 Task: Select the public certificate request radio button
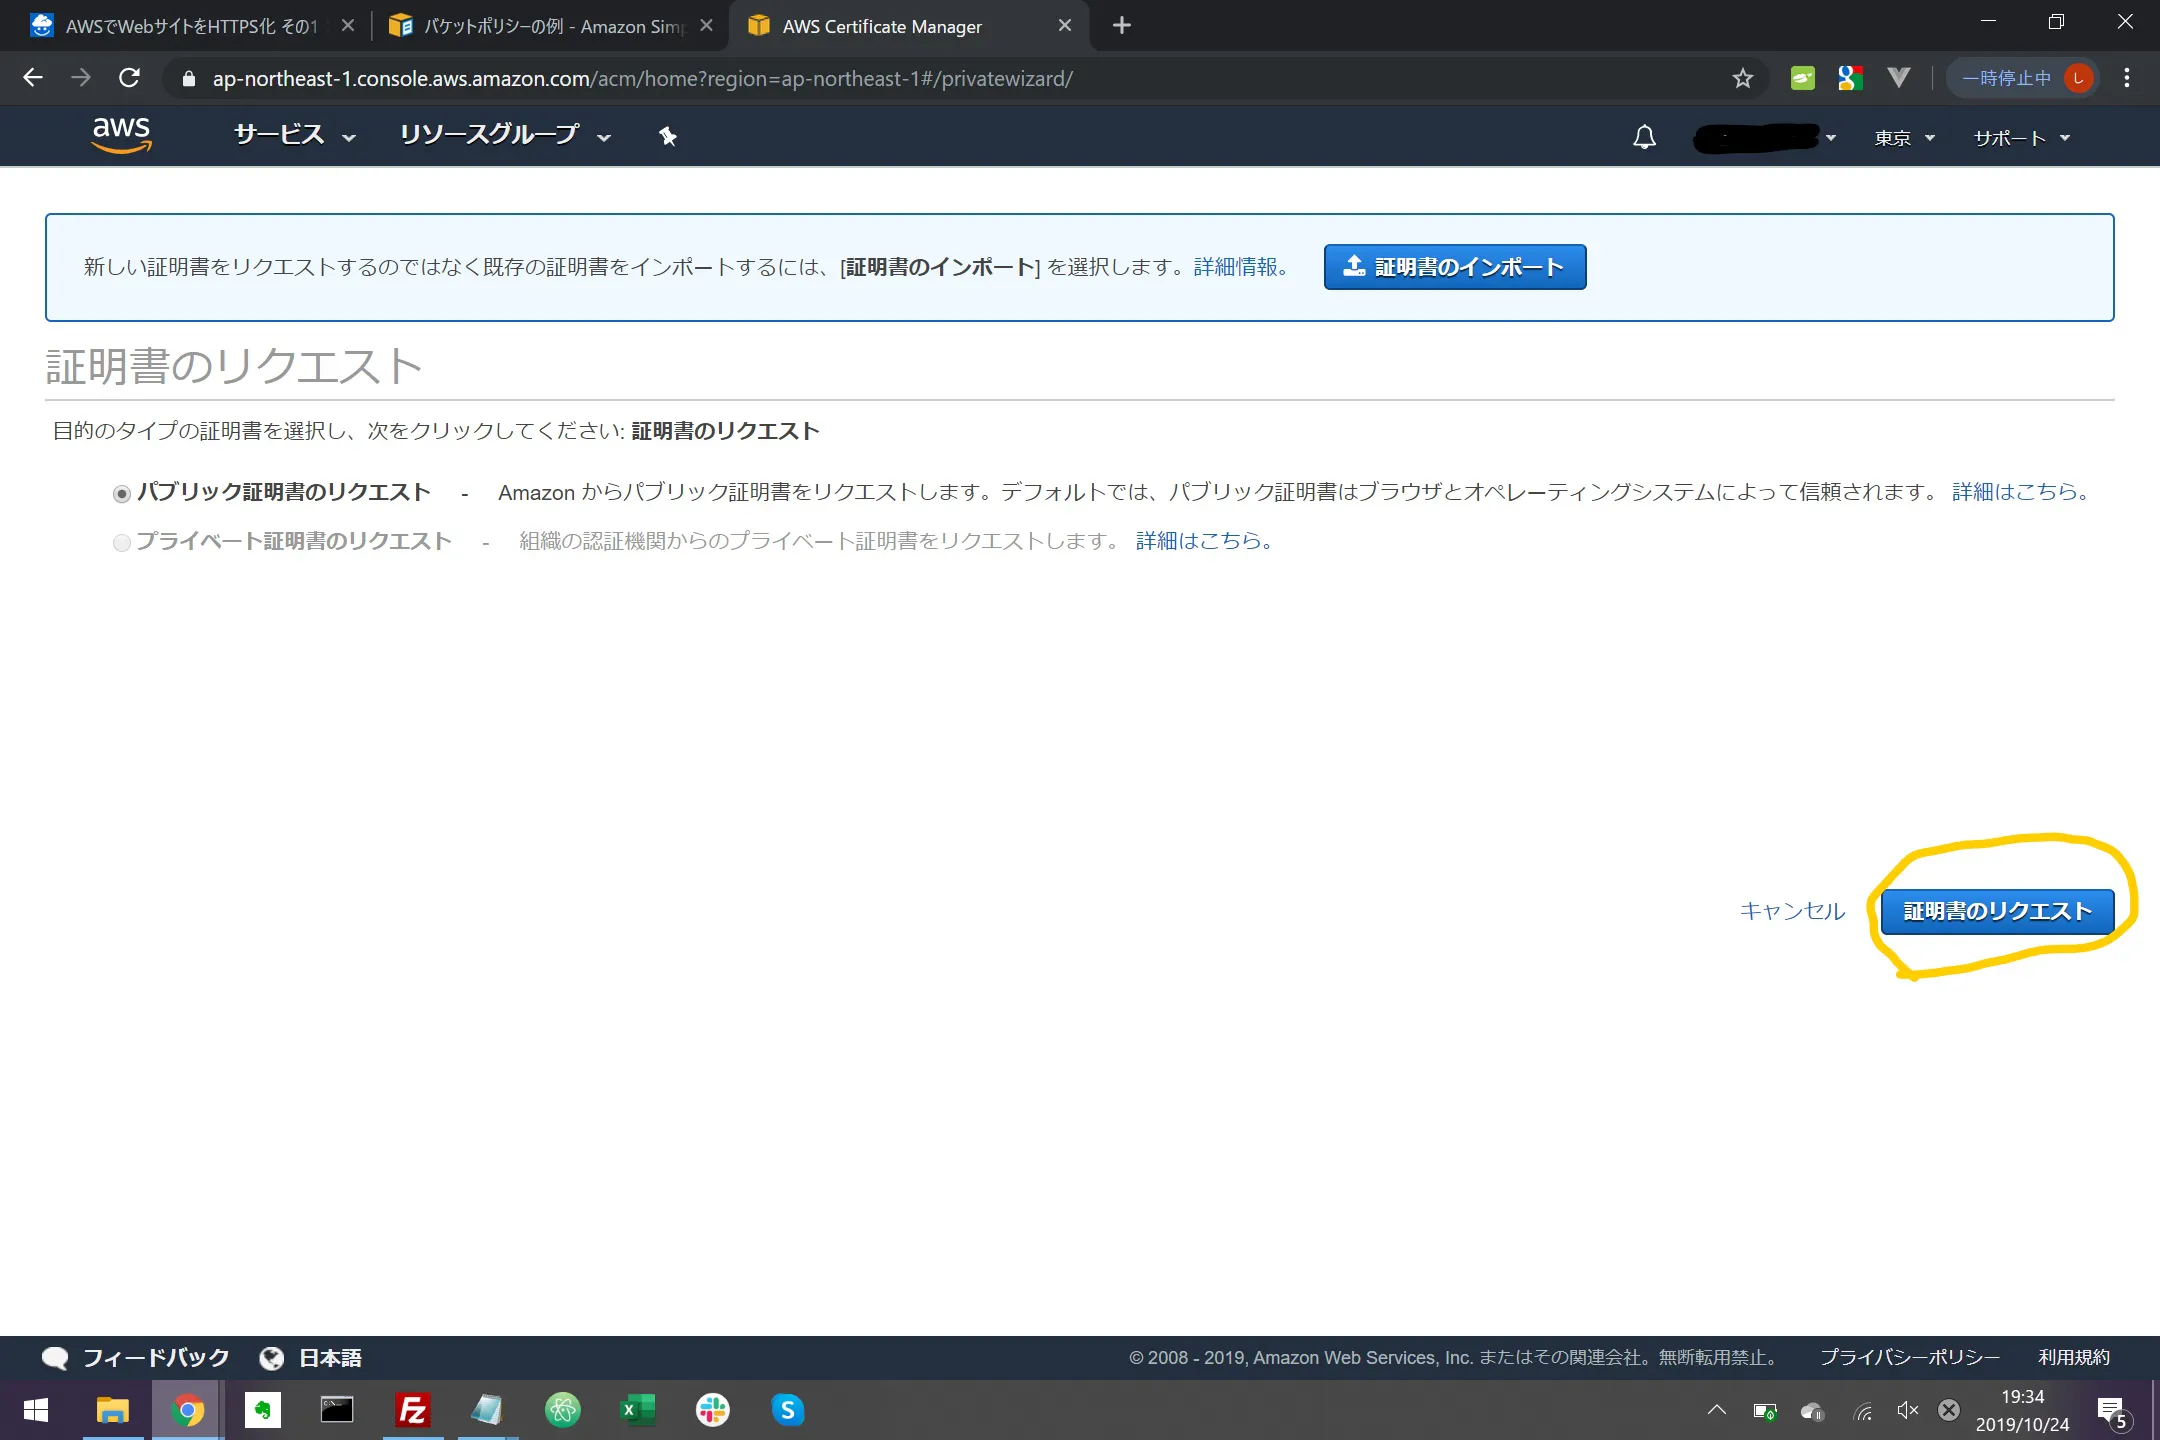coord(122,493)
